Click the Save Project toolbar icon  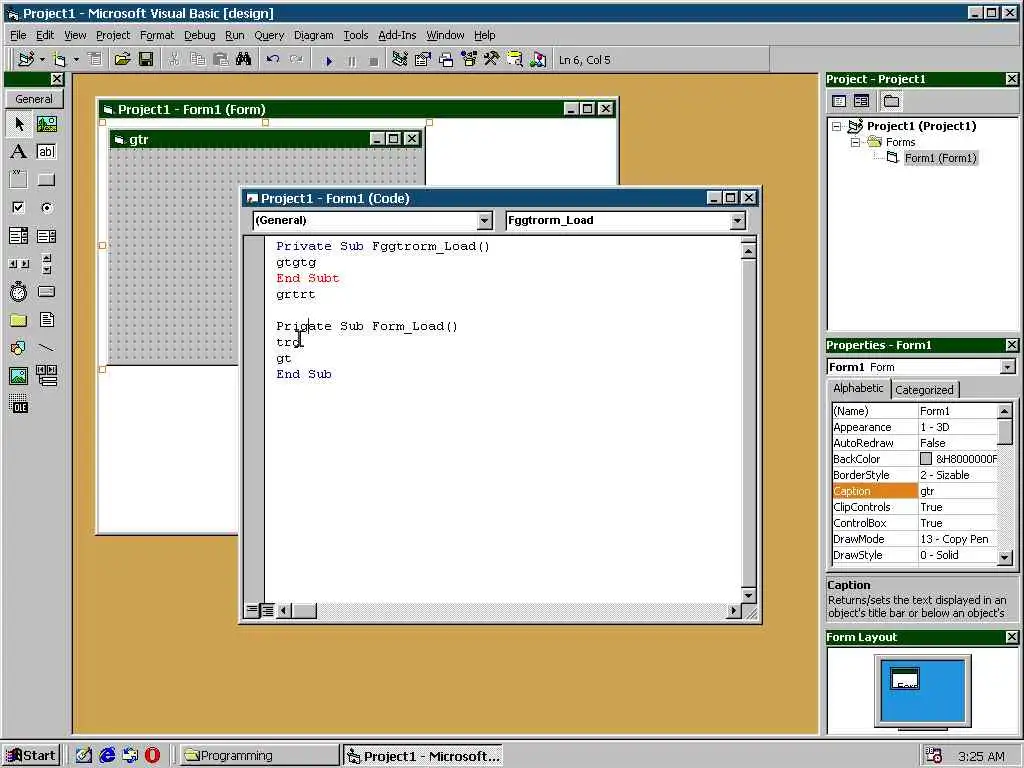pos(146,60)
